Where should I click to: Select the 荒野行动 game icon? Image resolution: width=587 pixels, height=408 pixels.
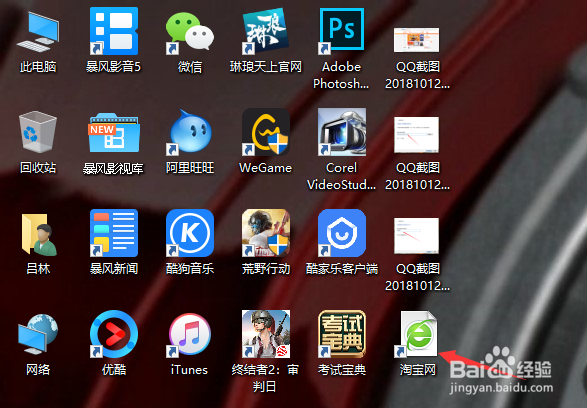pos(265,233)
